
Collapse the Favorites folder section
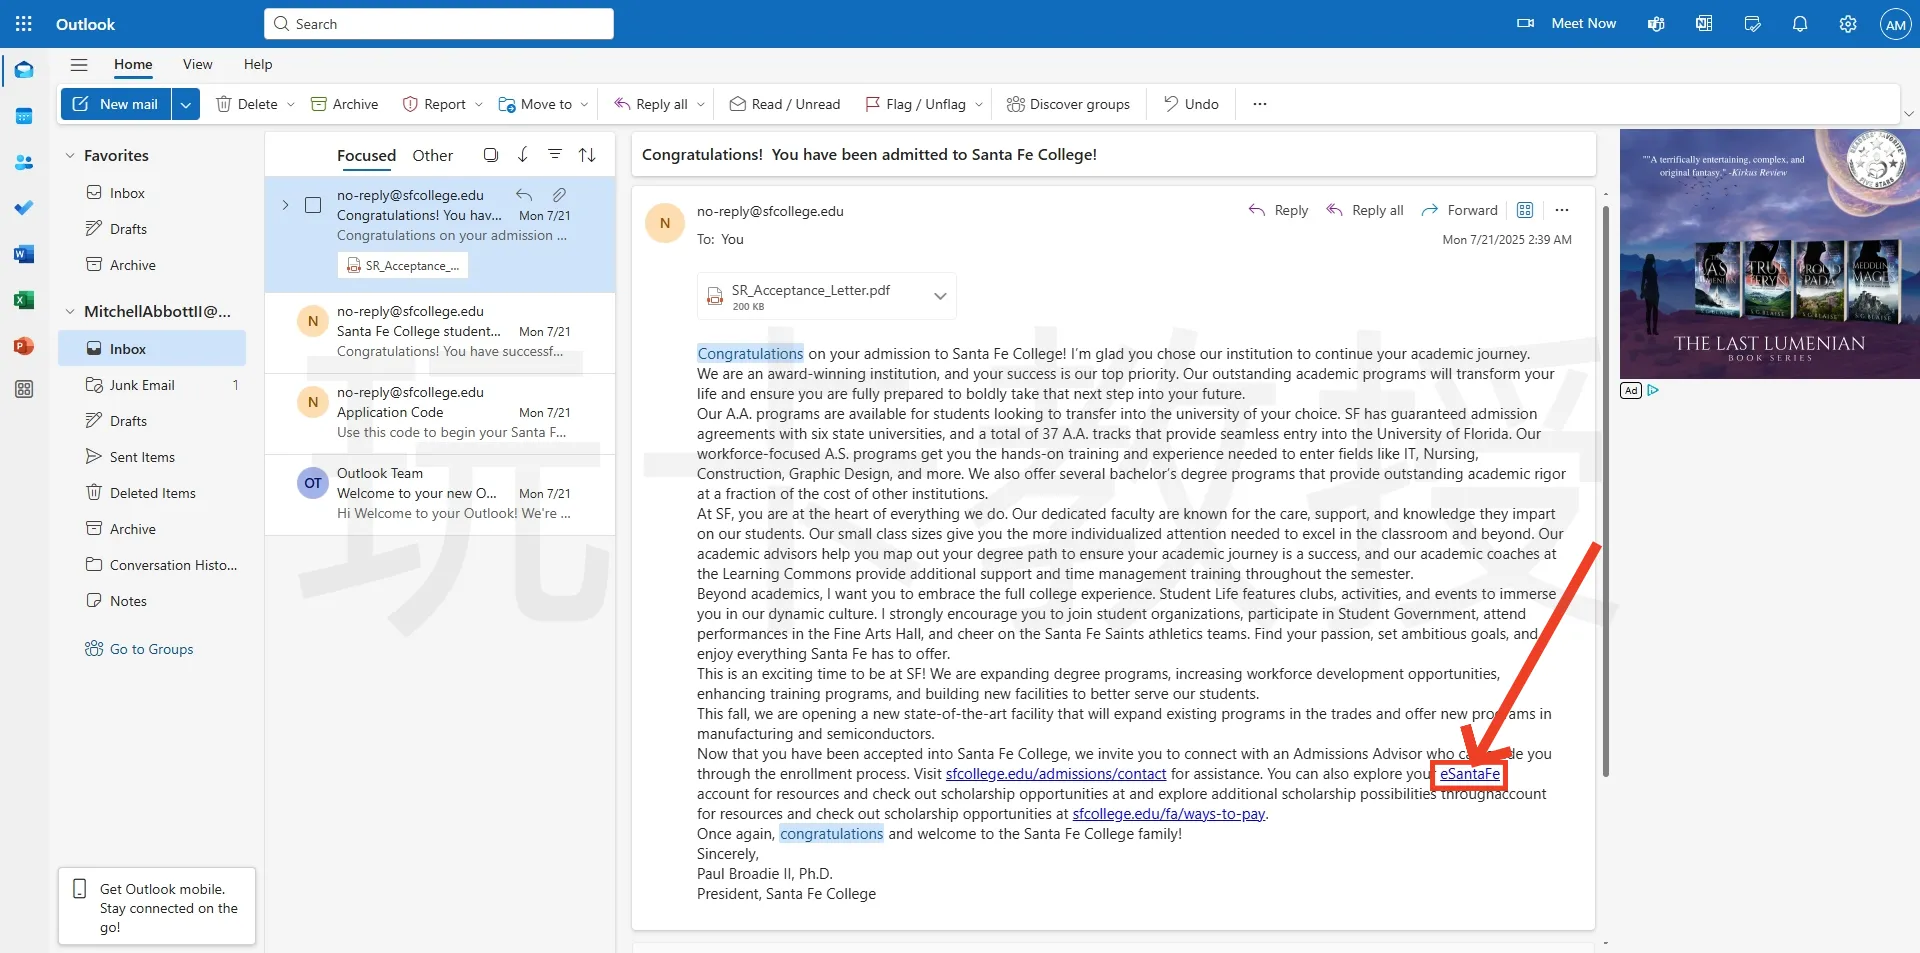pos(70,156)
